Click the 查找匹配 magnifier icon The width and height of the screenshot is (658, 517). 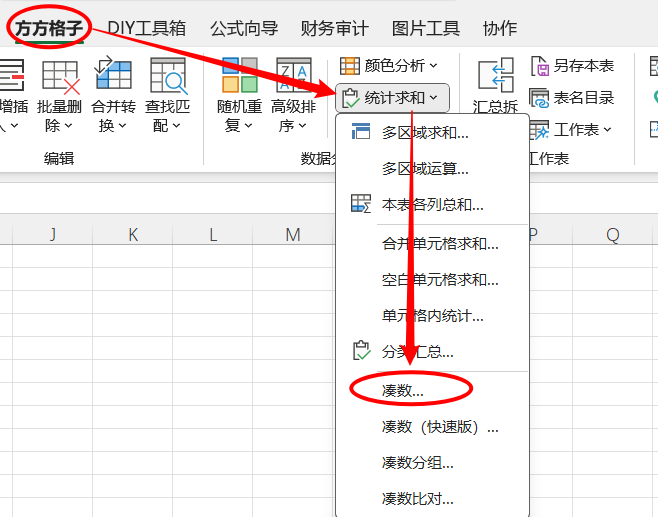169,76
